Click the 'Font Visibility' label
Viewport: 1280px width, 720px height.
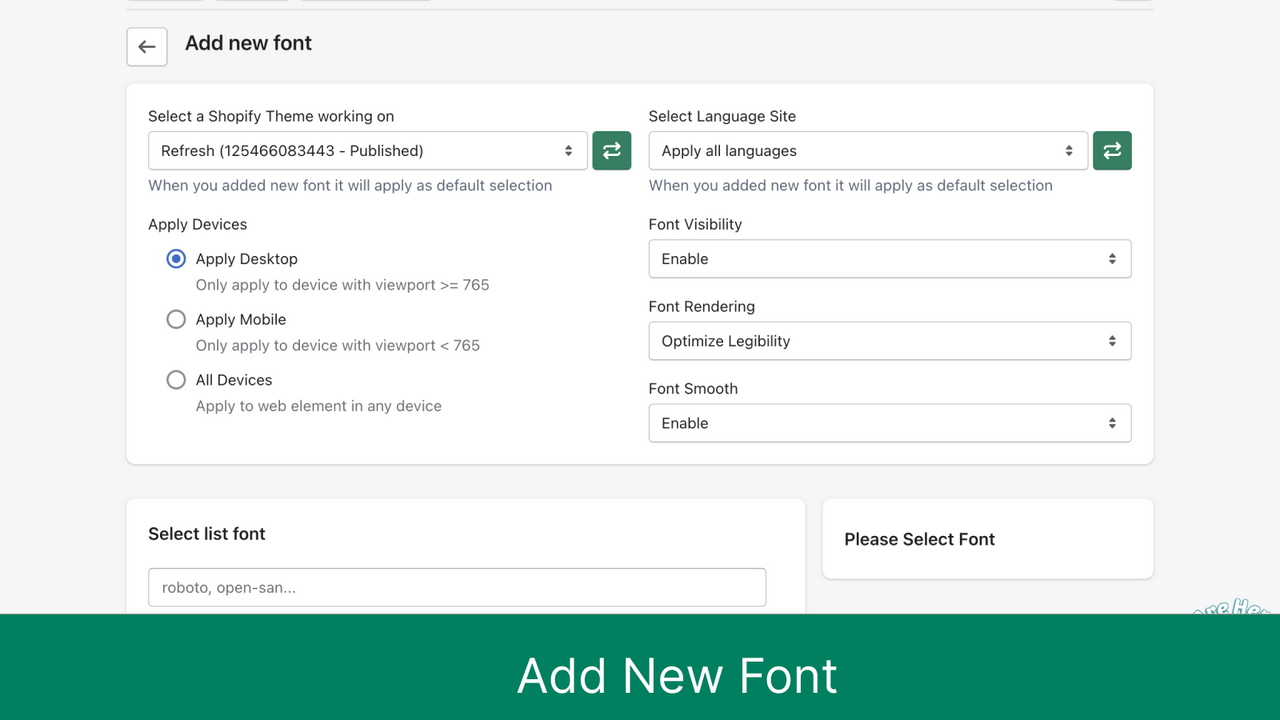pos(695,224)
